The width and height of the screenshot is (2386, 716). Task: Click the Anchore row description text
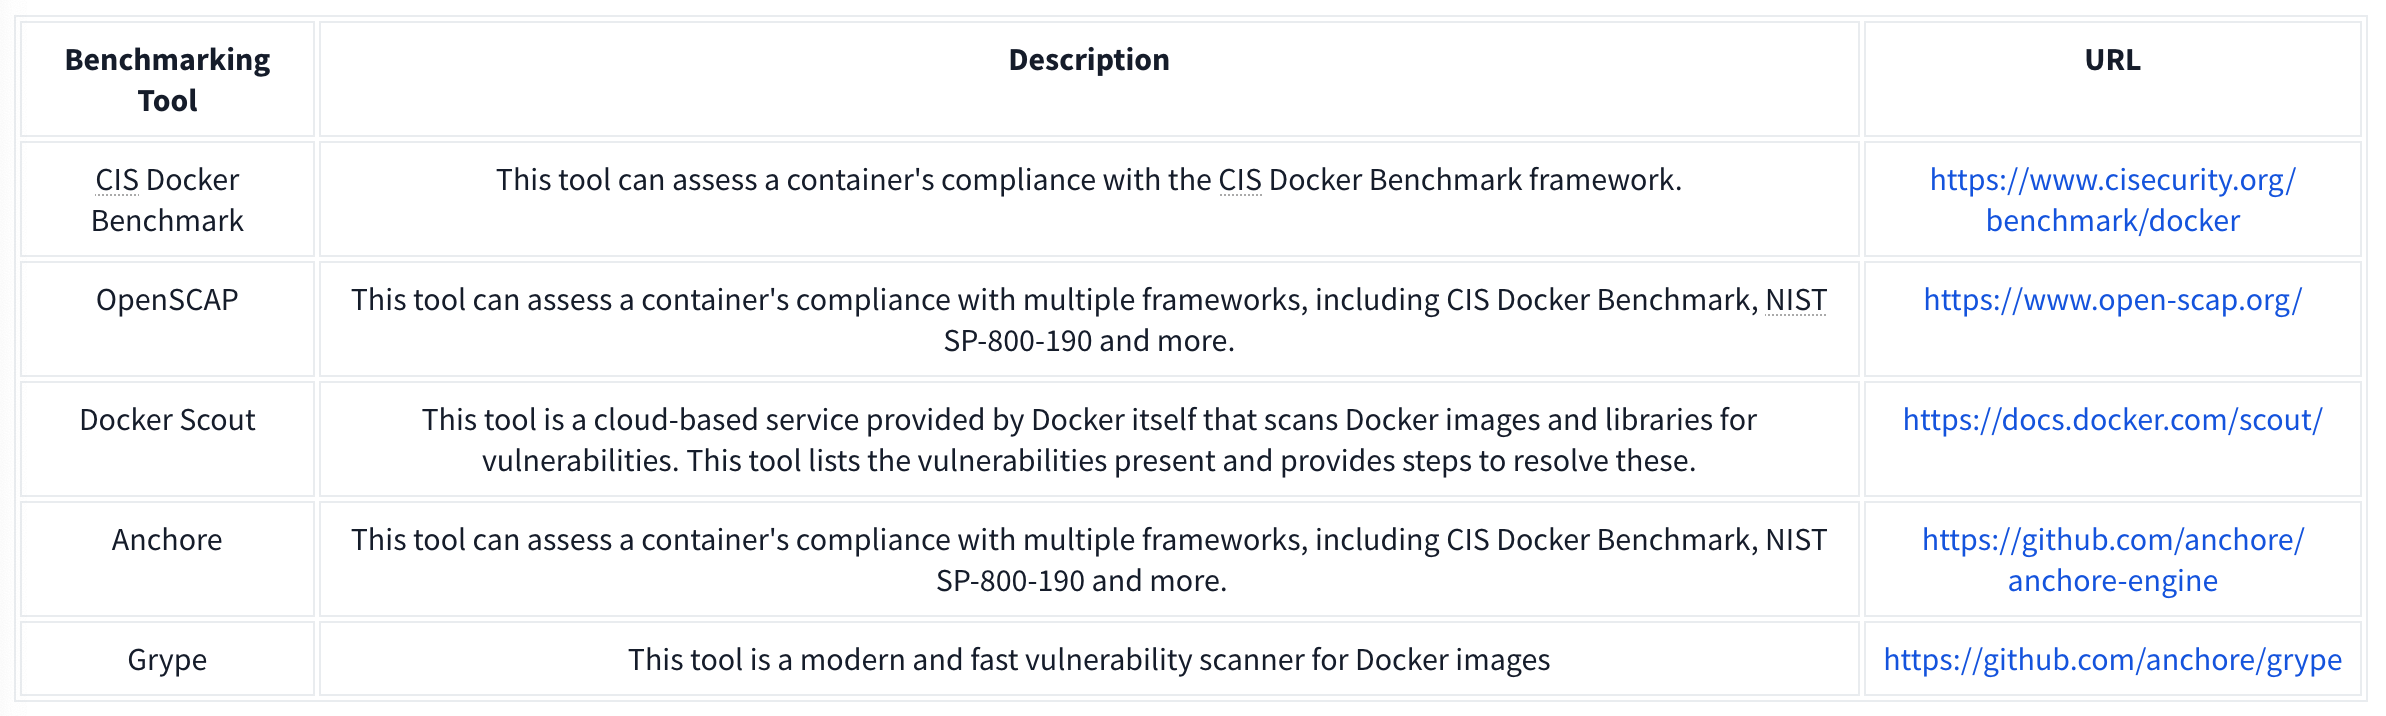(1088, 560)
